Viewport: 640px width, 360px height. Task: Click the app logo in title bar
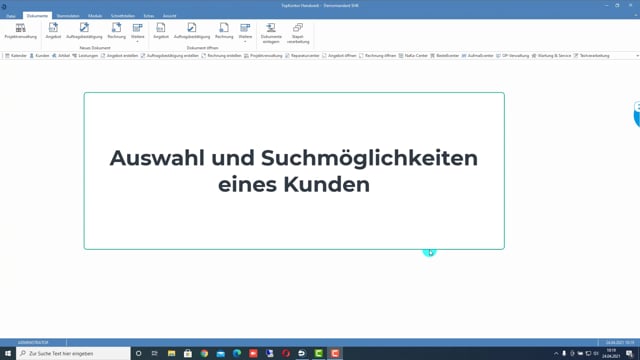click(4, 6)
